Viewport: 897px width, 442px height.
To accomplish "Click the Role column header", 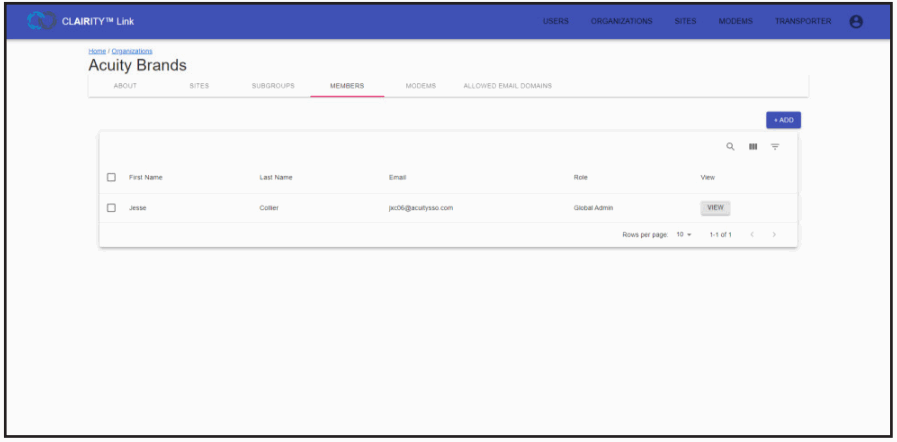I will (x=581, y=177).
